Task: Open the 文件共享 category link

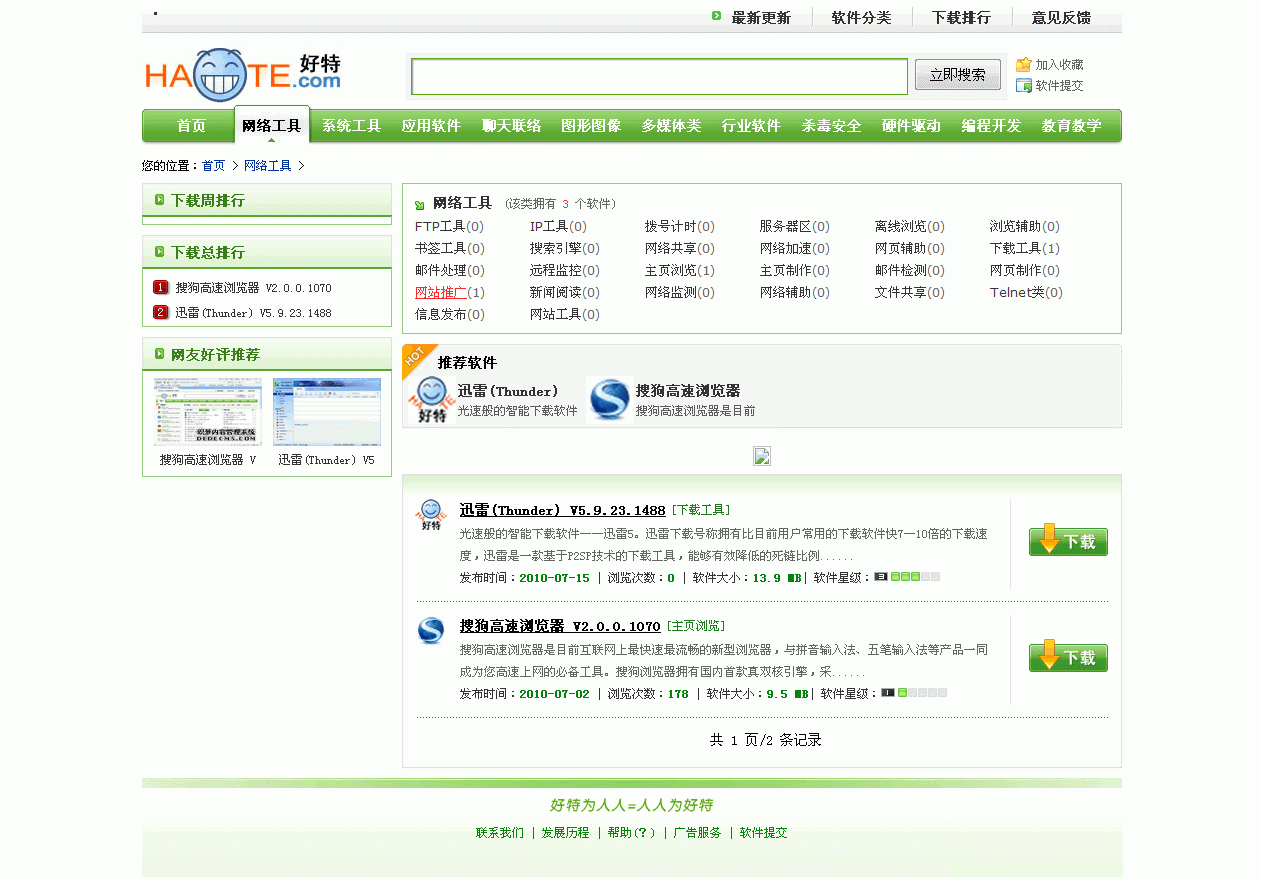Action: (x=901, y=292)
